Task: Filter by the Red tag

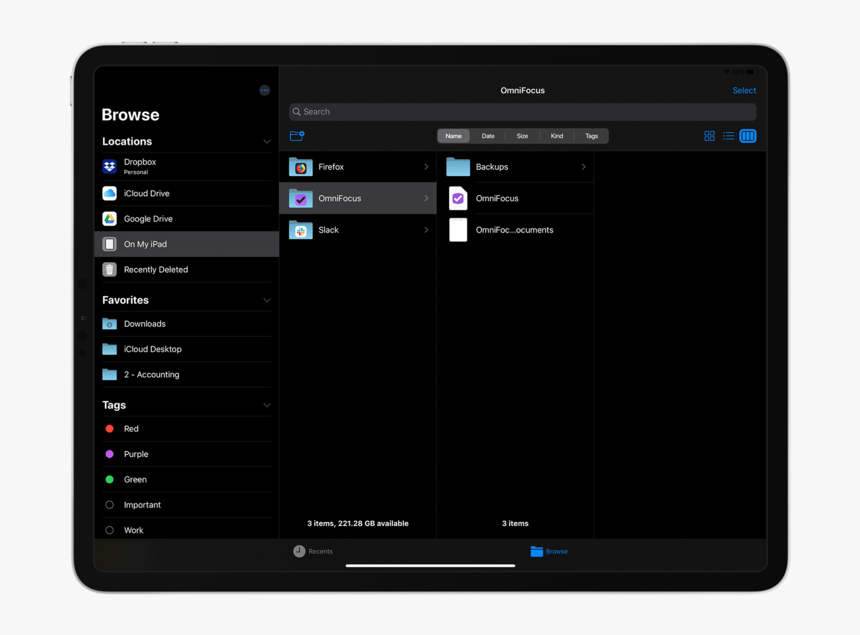Action: 186,428
